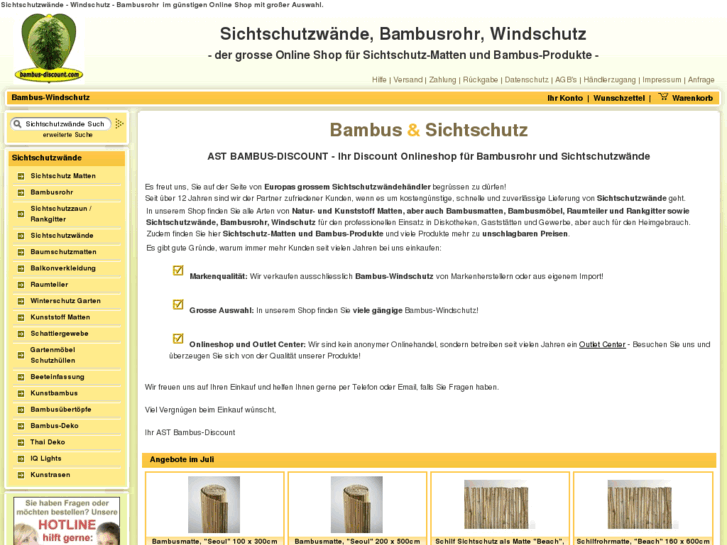727x545 pixels.
Task: Click checkmark icon next to Markenqualität
Action: point(178,270)
